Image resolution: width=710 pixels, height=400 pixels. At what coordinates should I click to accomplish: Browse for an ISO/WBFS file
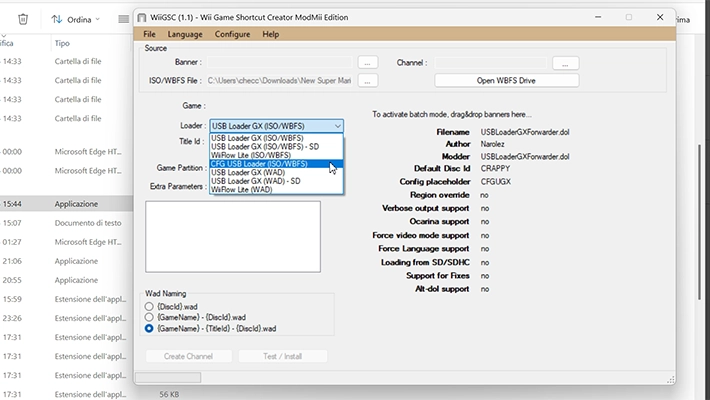[368, 81]
